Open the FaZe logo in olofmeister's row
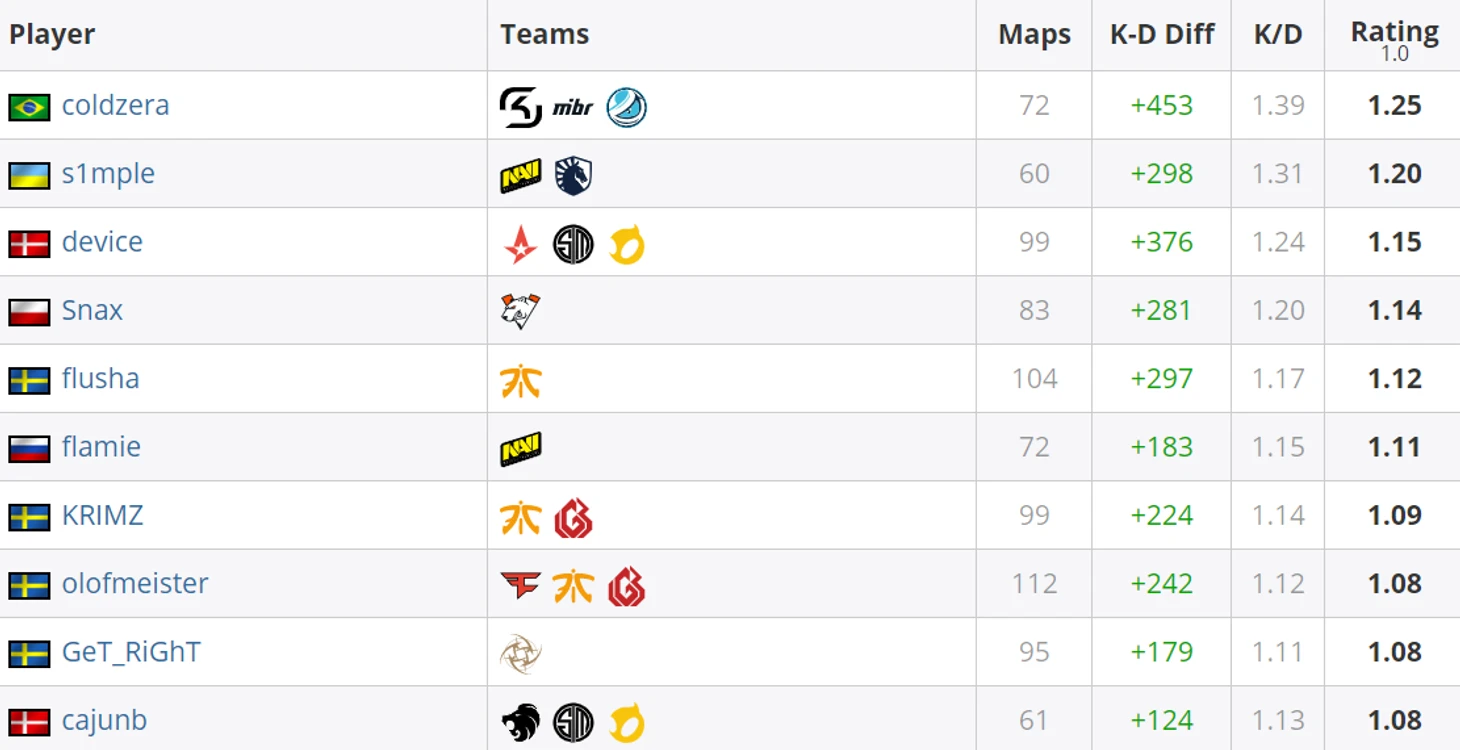 pos(520,585)
